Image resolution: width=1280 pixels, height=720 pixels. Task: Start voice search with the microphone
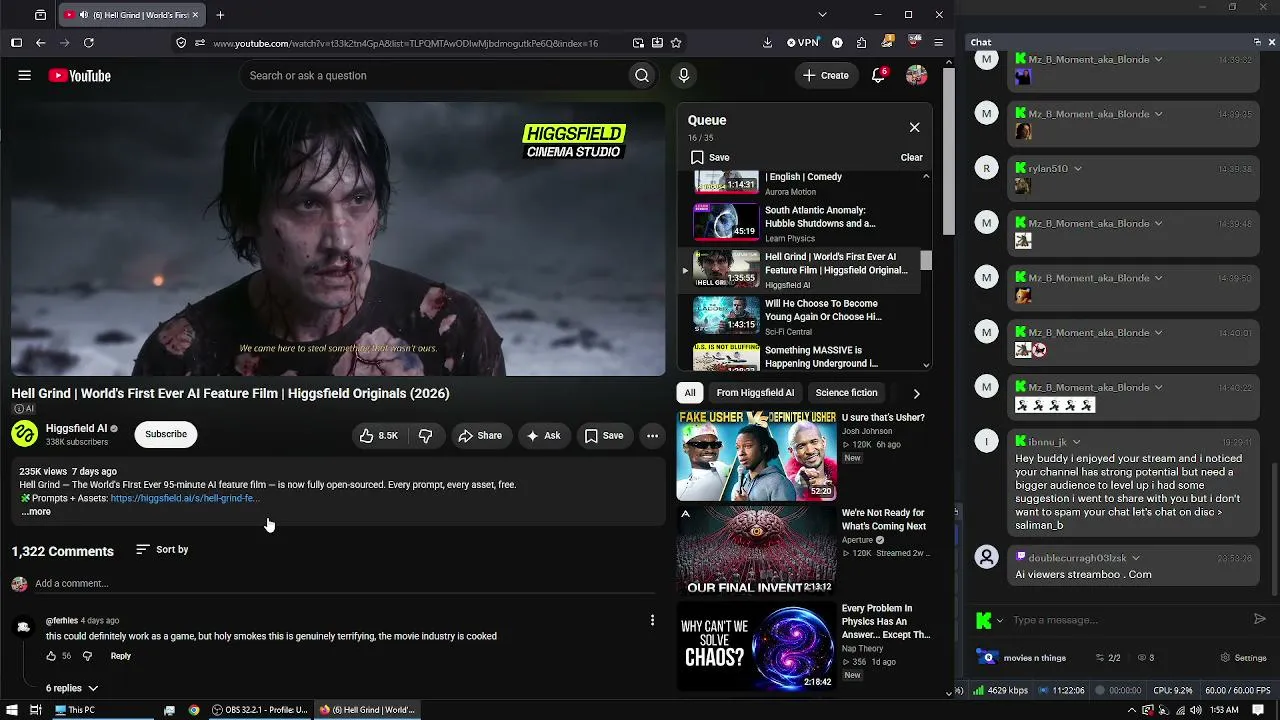click(684, 75)
